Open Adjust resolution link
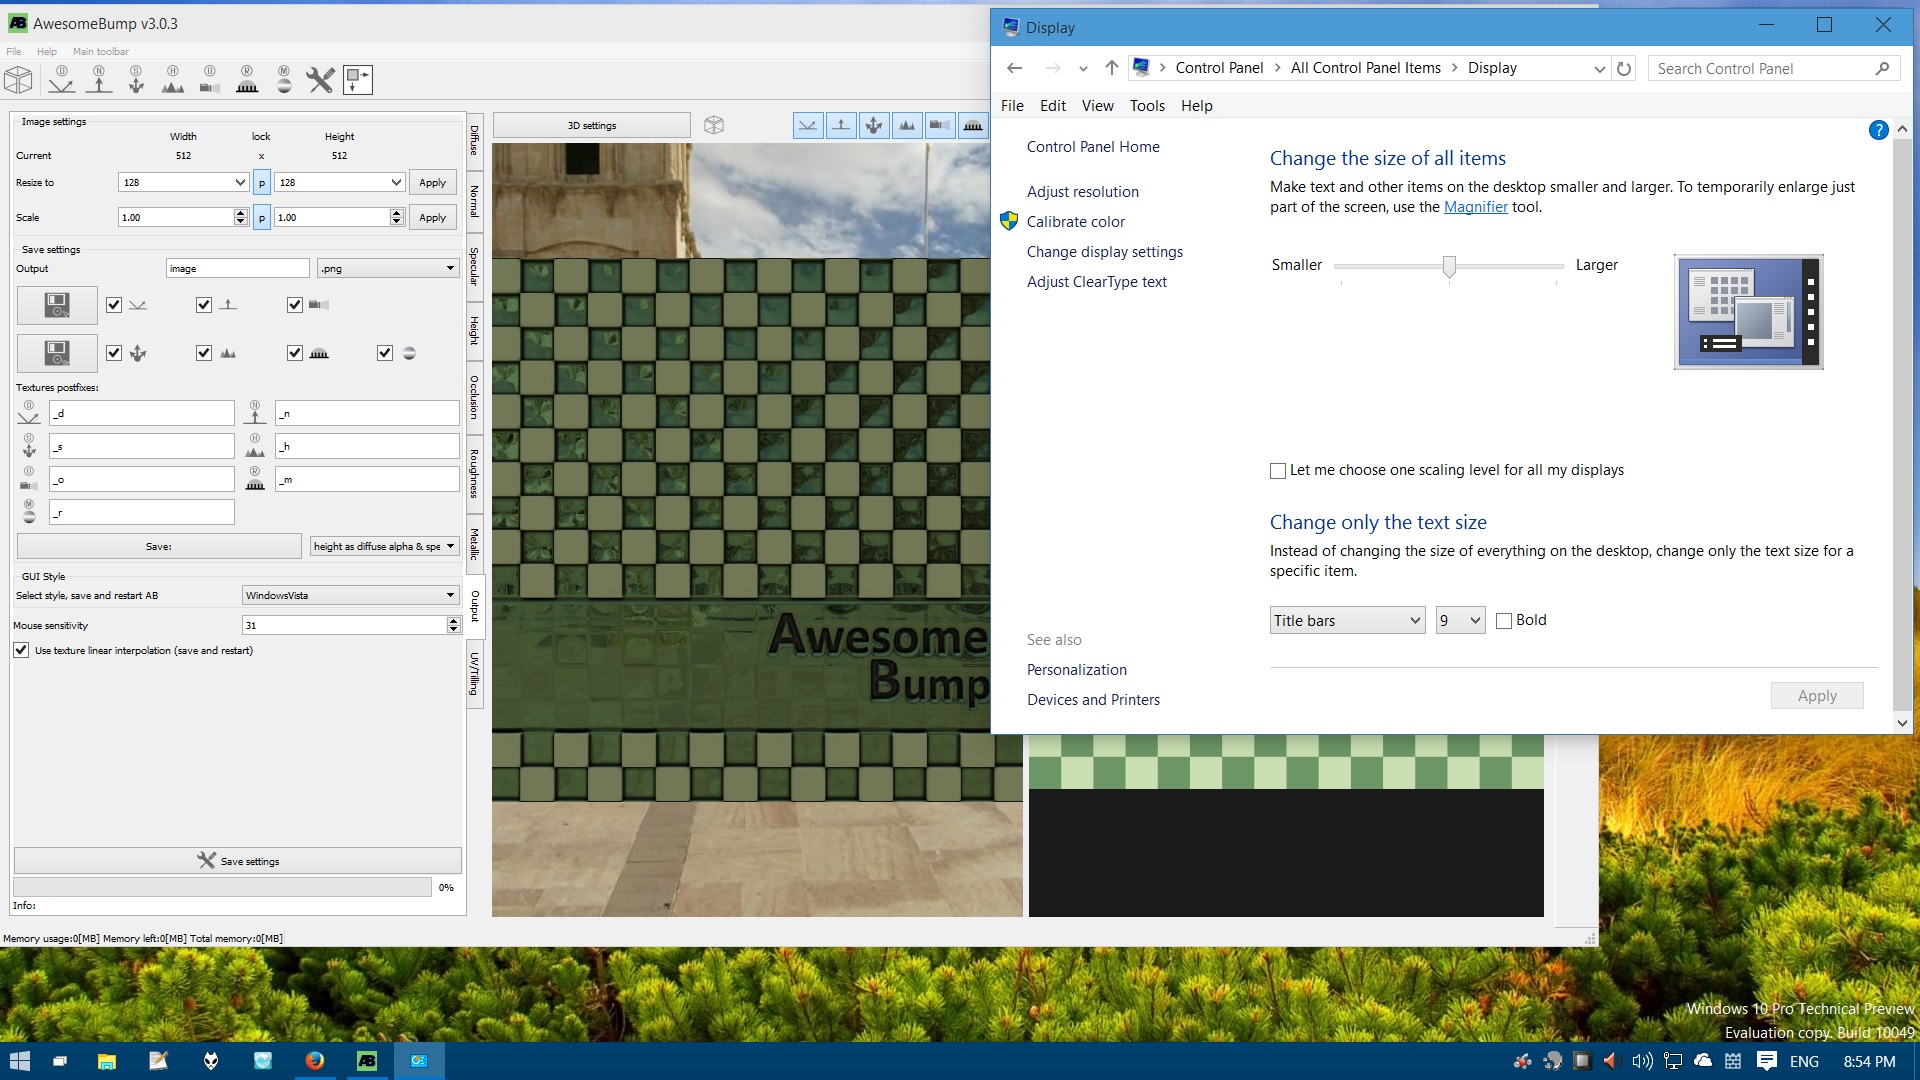 point(1082,192)
